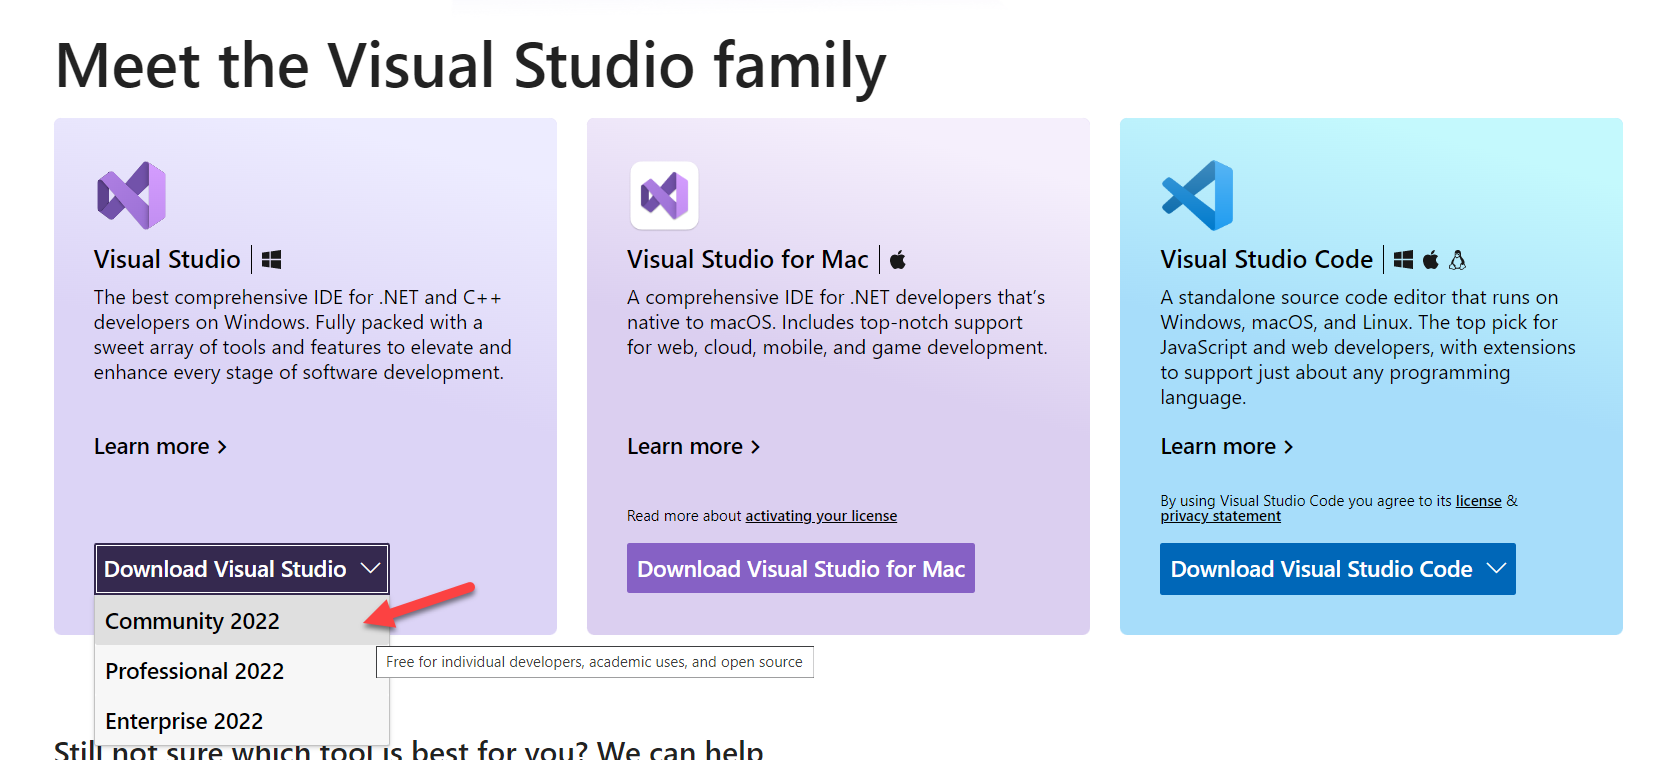Collapse the Download Visual Studio dropdown
The height and width of the screenshot is (760, 1663).
242,569
